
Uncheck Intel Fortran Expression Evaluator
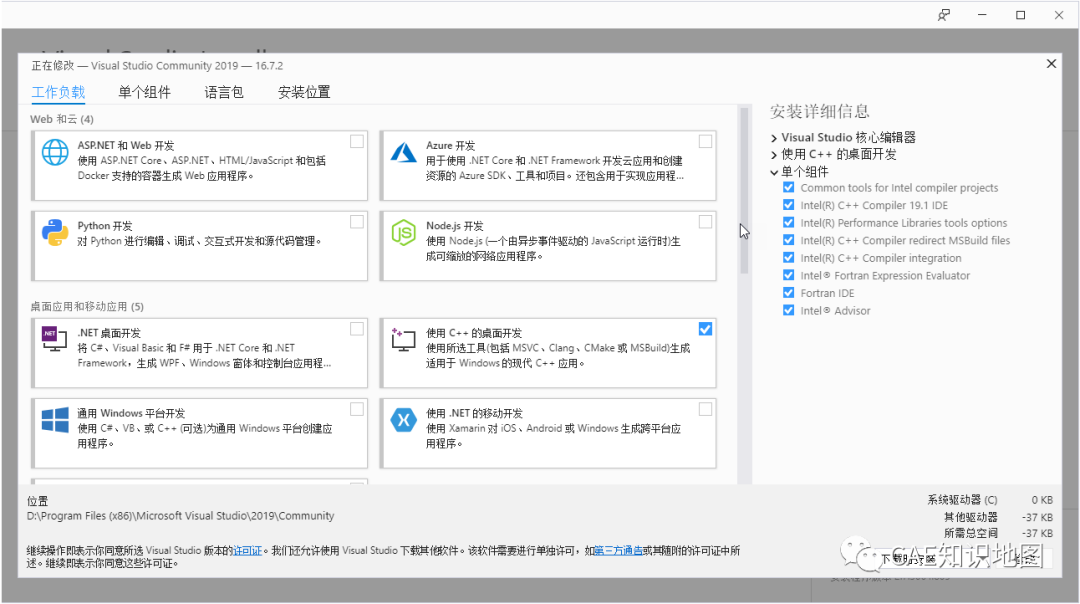(x=789, y=275)
